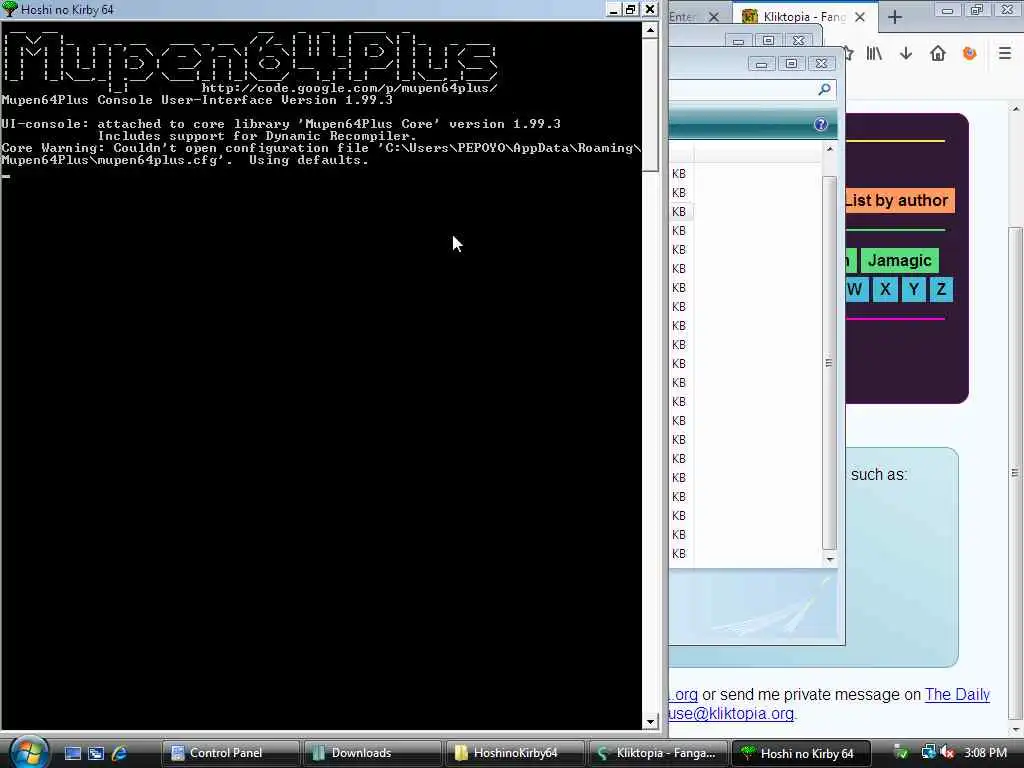The image size is (1024, 768).
Task: Click the 3:08 PM taskbar clock
Action: tap(985, 753)
